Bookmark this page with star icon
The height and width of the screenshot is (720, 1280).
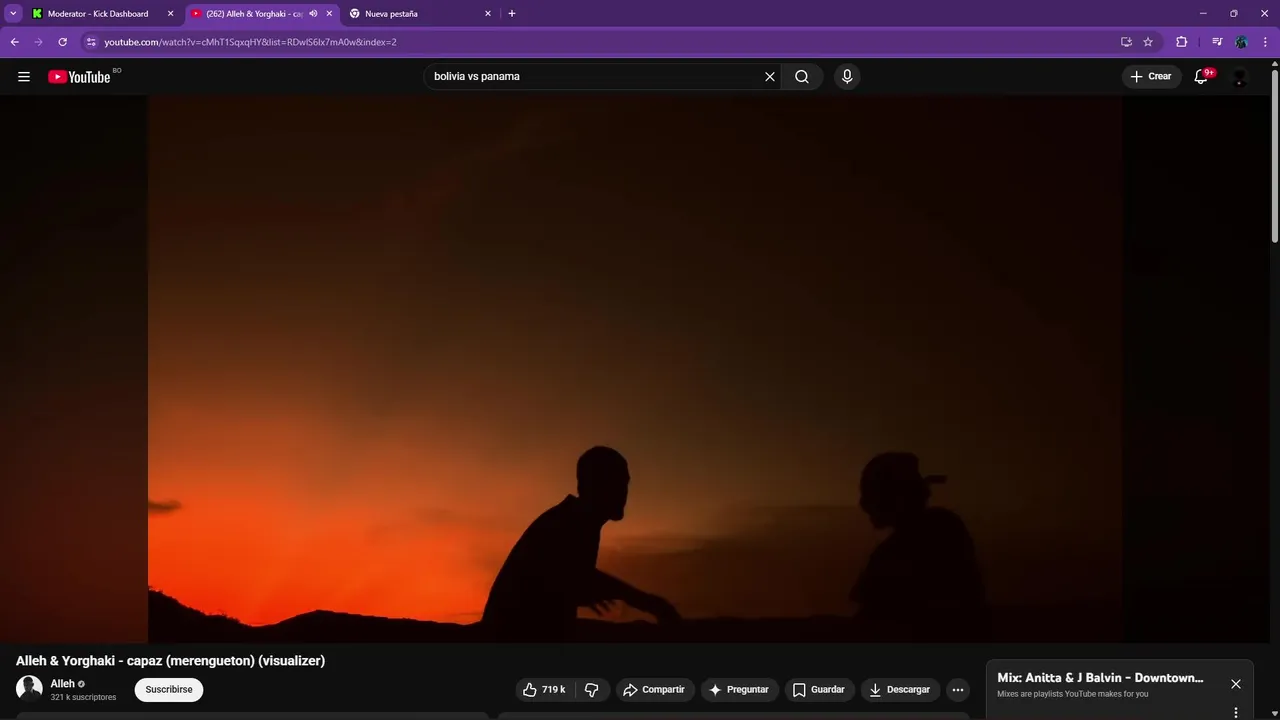[1148, 42]
